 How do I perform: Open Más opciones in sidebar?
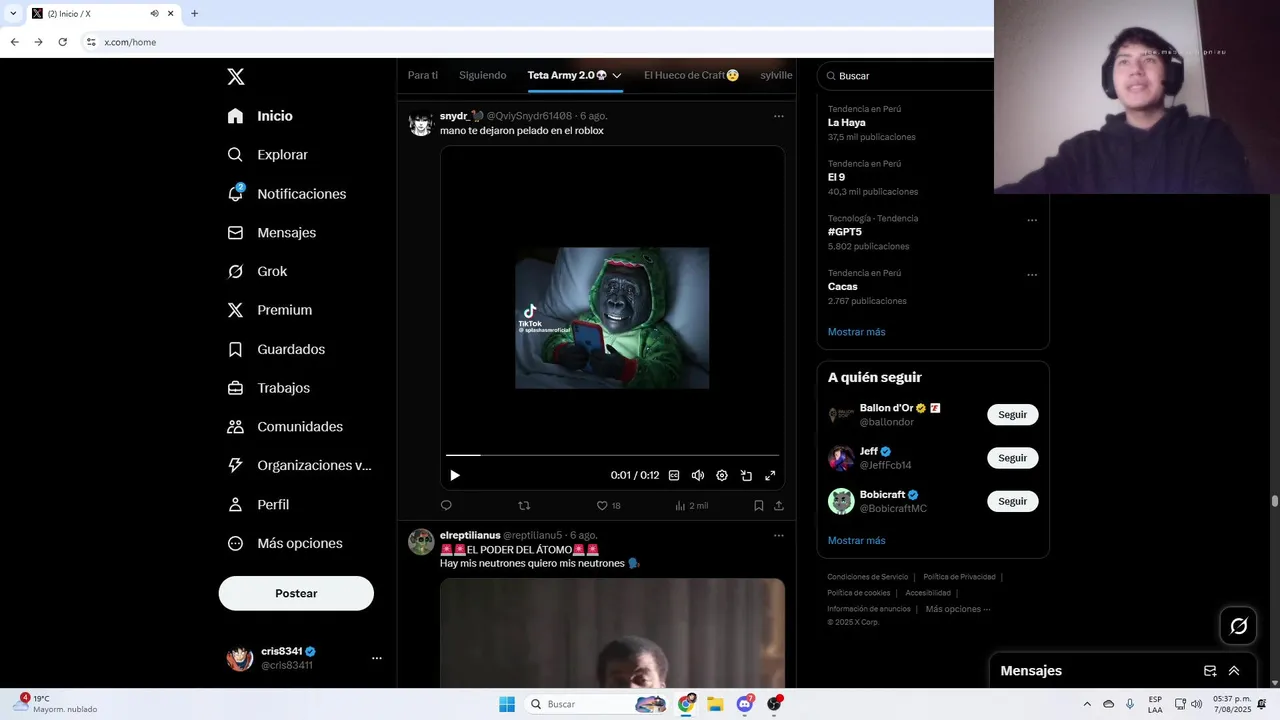[285, 543]
